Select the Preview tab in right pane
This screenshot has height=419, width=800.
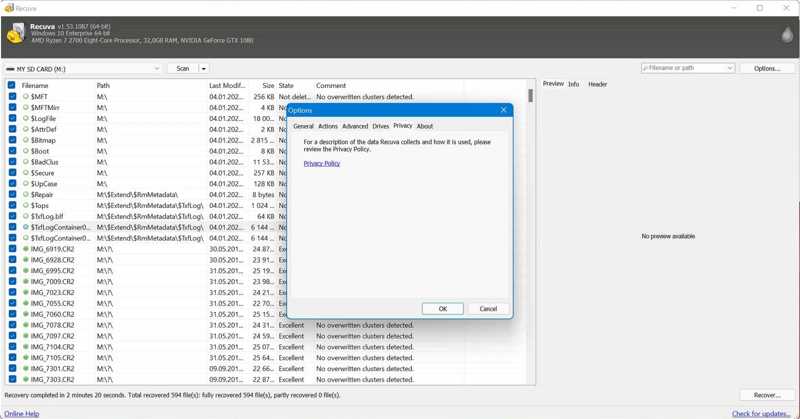[x=553, y=84]
